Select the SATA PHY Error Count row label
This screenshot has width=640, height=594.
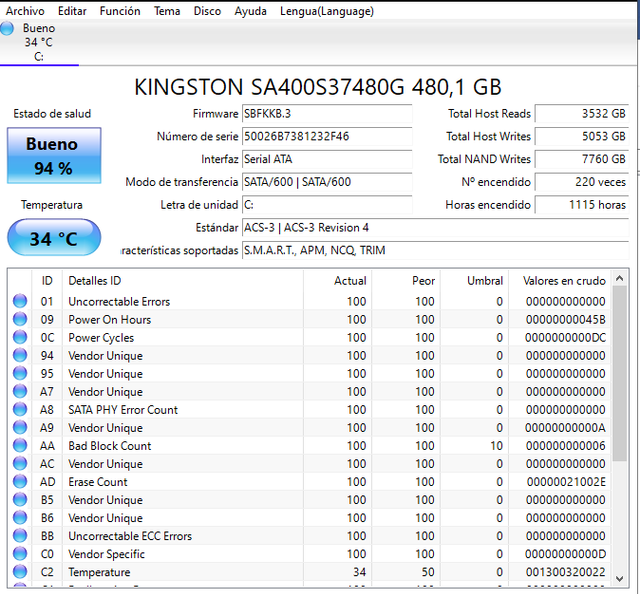[123, 410]
